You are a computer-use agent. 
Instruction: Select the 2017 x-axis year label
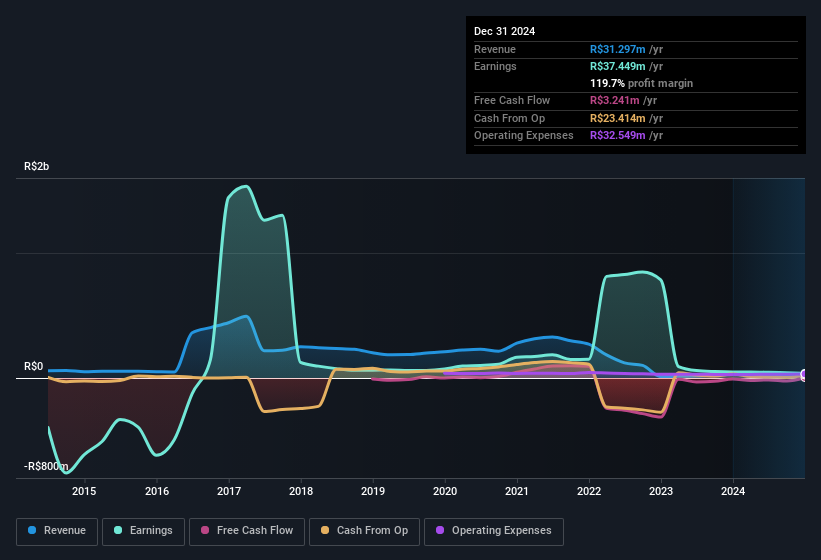(x=229, y=491)
